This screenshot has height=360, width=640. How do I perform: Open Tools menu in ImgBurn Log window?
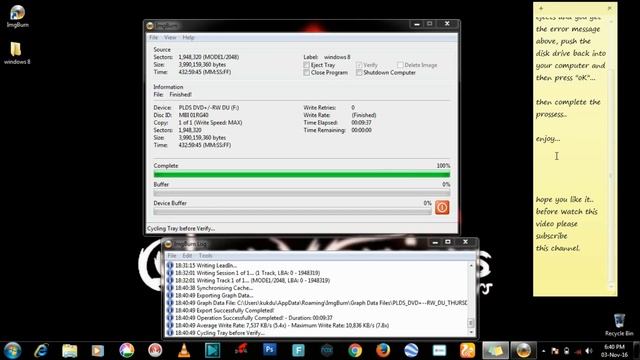pyautogui.click(x=205, y=256)
